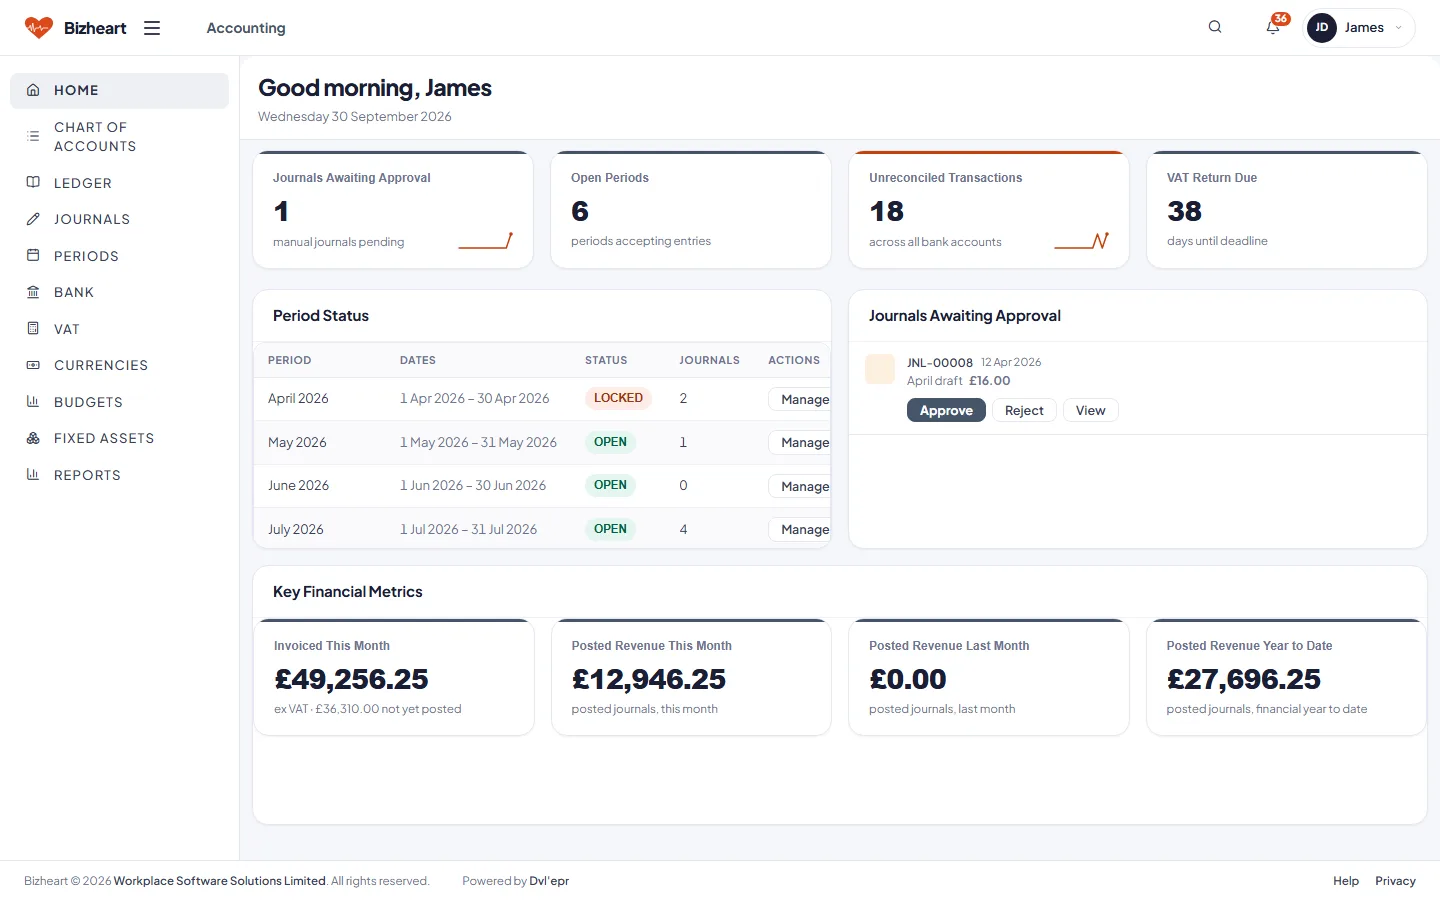Open notifications bell with 36 badge
The image size is (1440, 900).
coord(1273,27)
